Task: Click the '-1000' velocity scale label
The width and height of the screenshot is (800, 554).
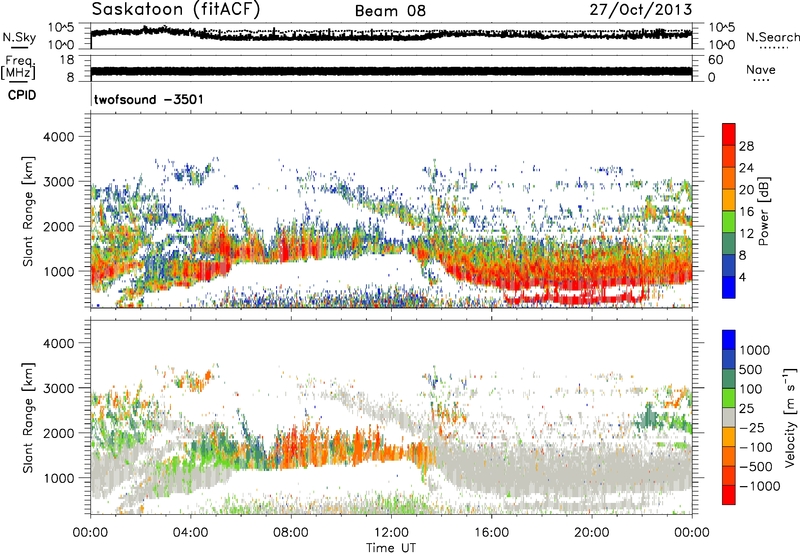Action: (x=759, y=486)
